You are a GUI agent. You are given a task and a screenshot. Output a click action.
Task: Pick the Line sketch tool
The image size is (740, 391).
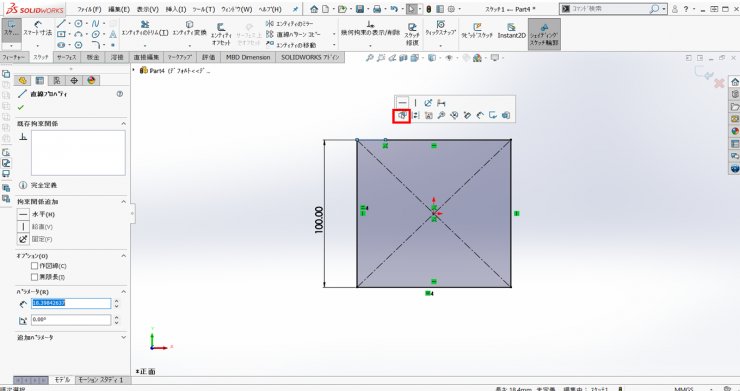(61, 24)
